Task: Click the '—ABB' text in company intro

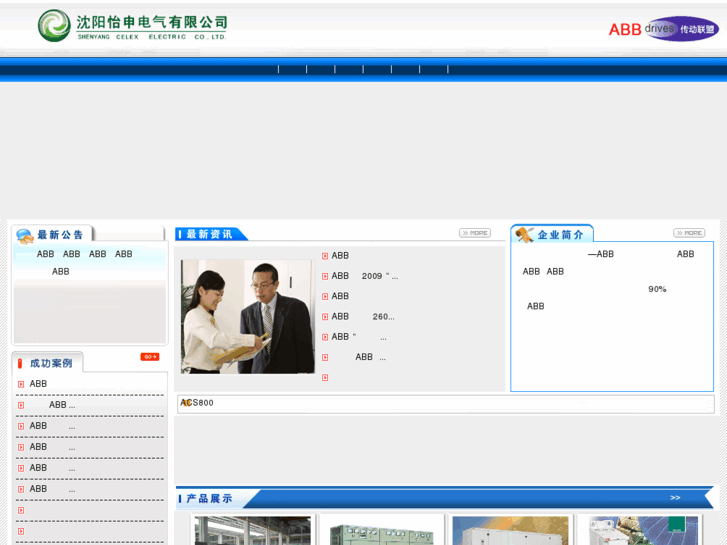Action: tap(600, 254)
